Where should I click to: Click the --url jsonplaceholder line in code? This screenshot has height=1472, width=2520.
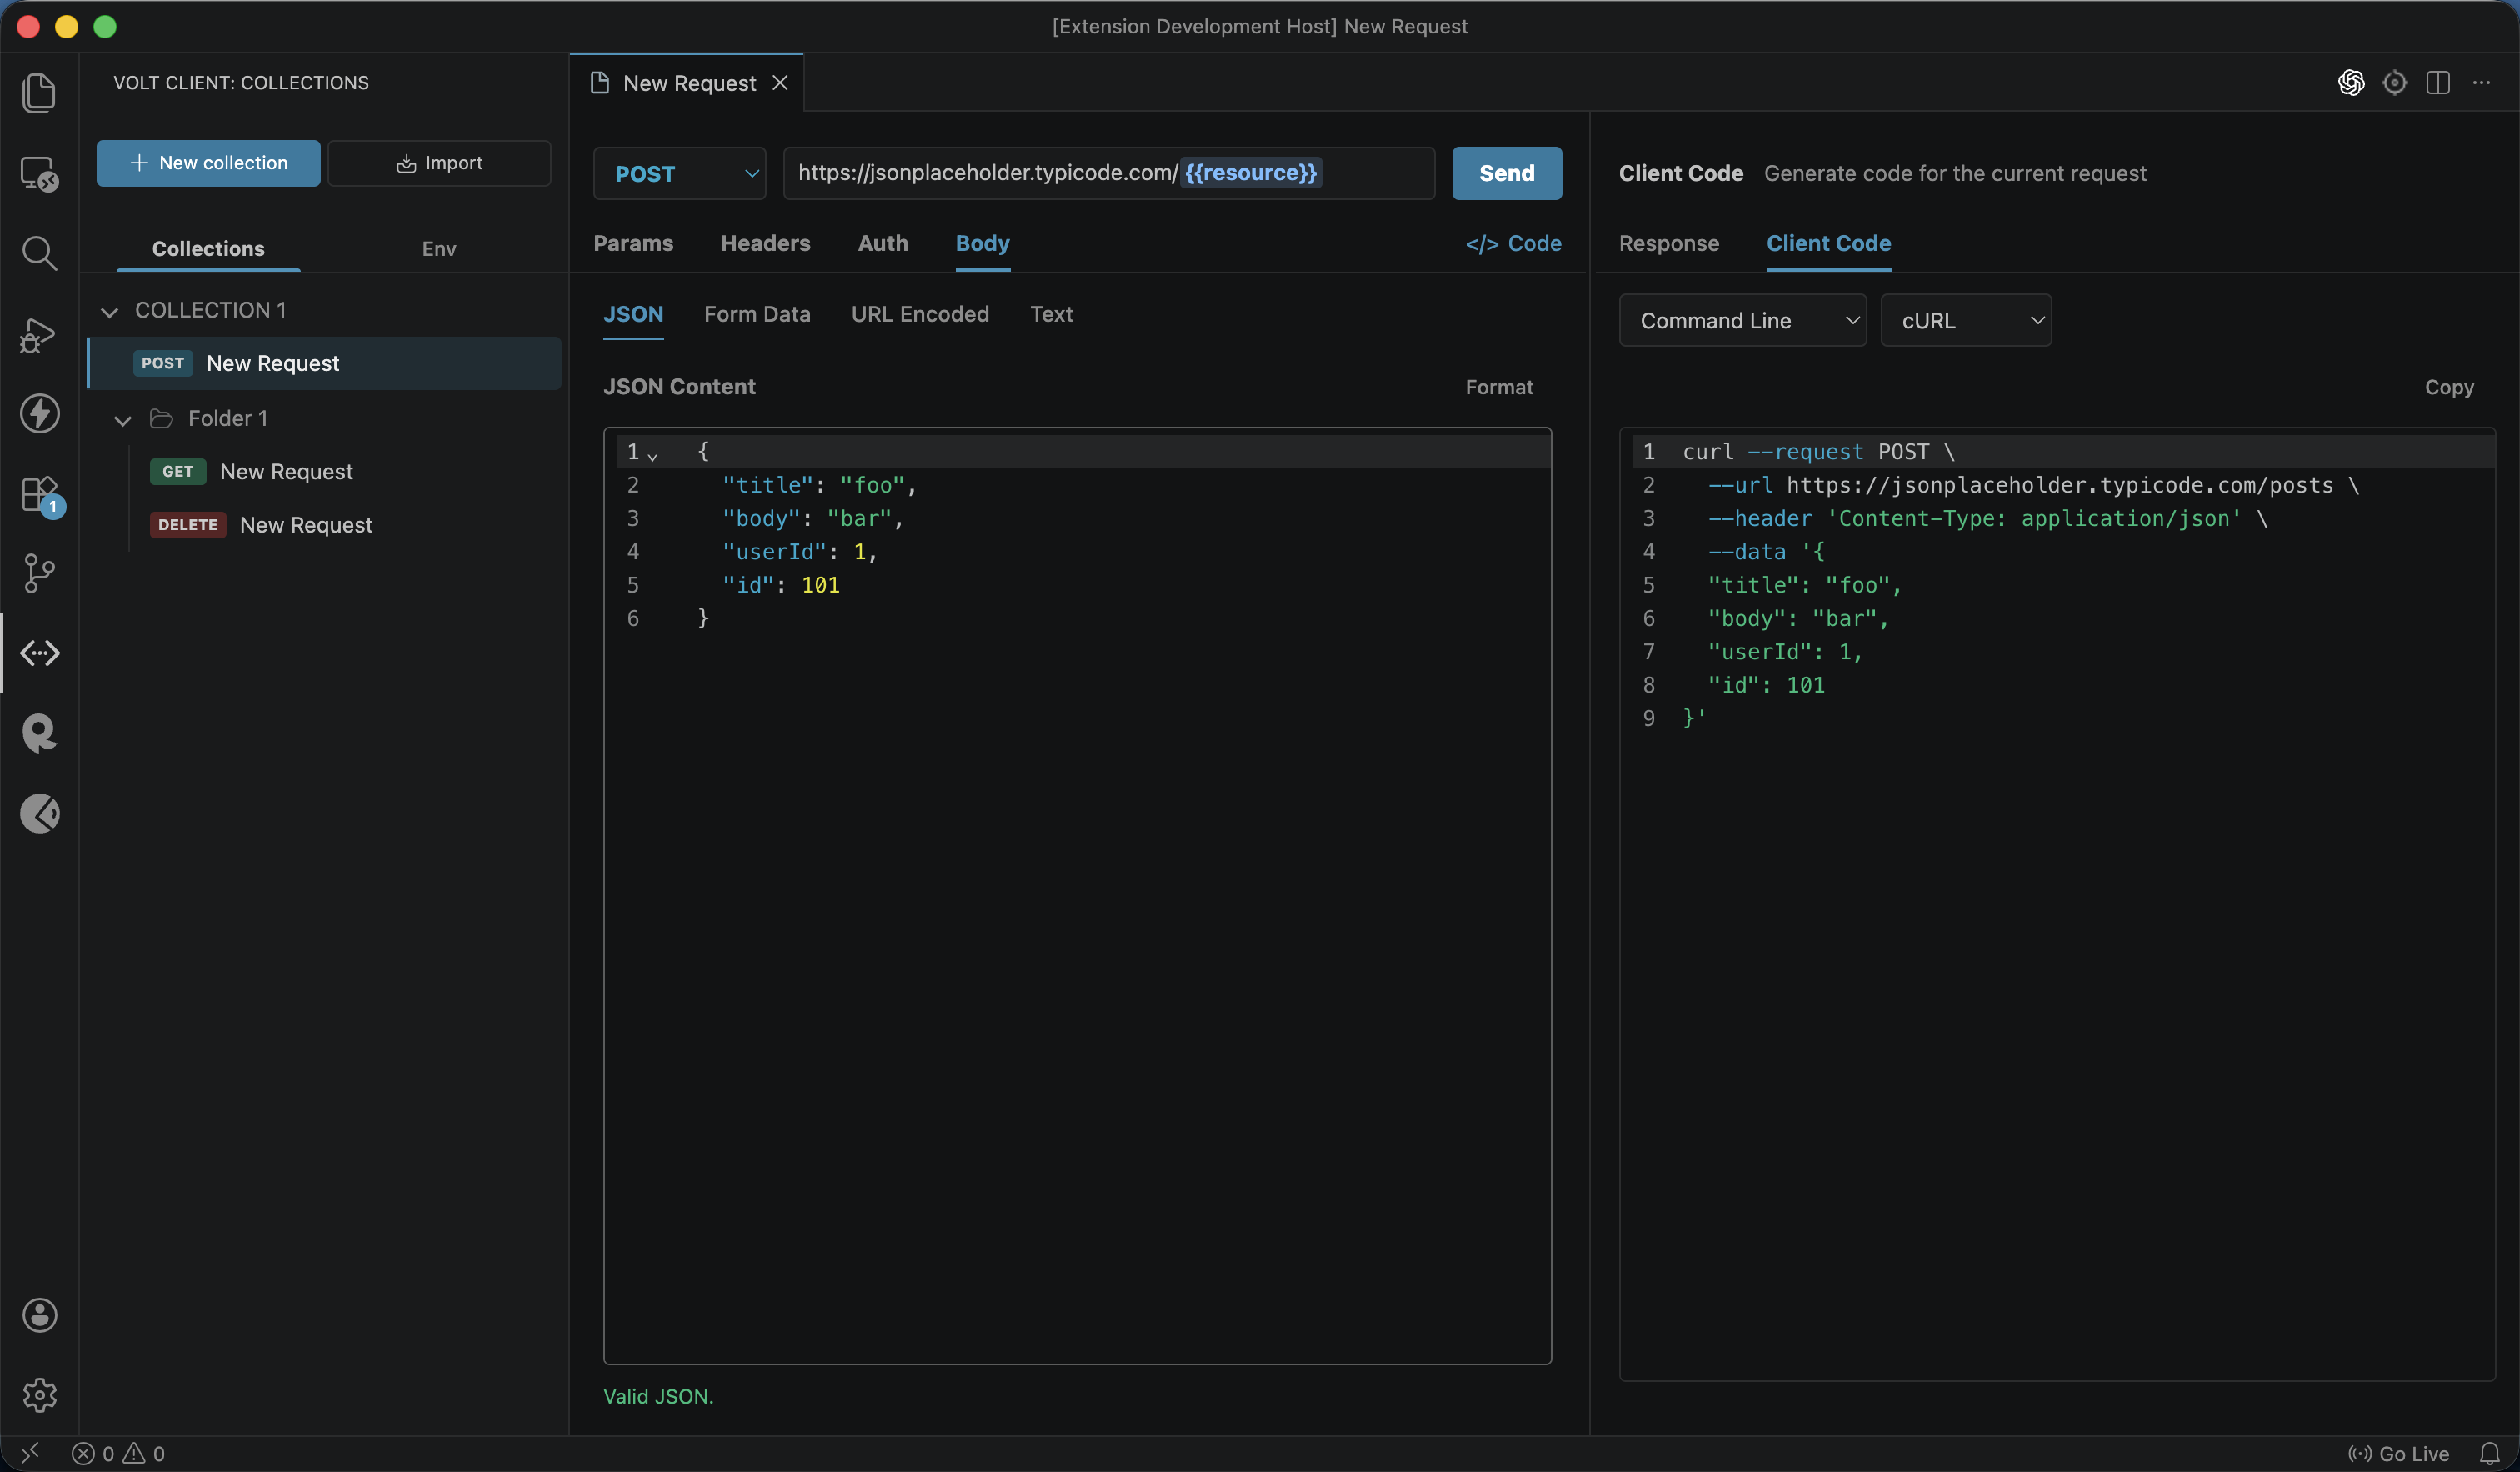pyautogui.click(x=2033, y=485)
